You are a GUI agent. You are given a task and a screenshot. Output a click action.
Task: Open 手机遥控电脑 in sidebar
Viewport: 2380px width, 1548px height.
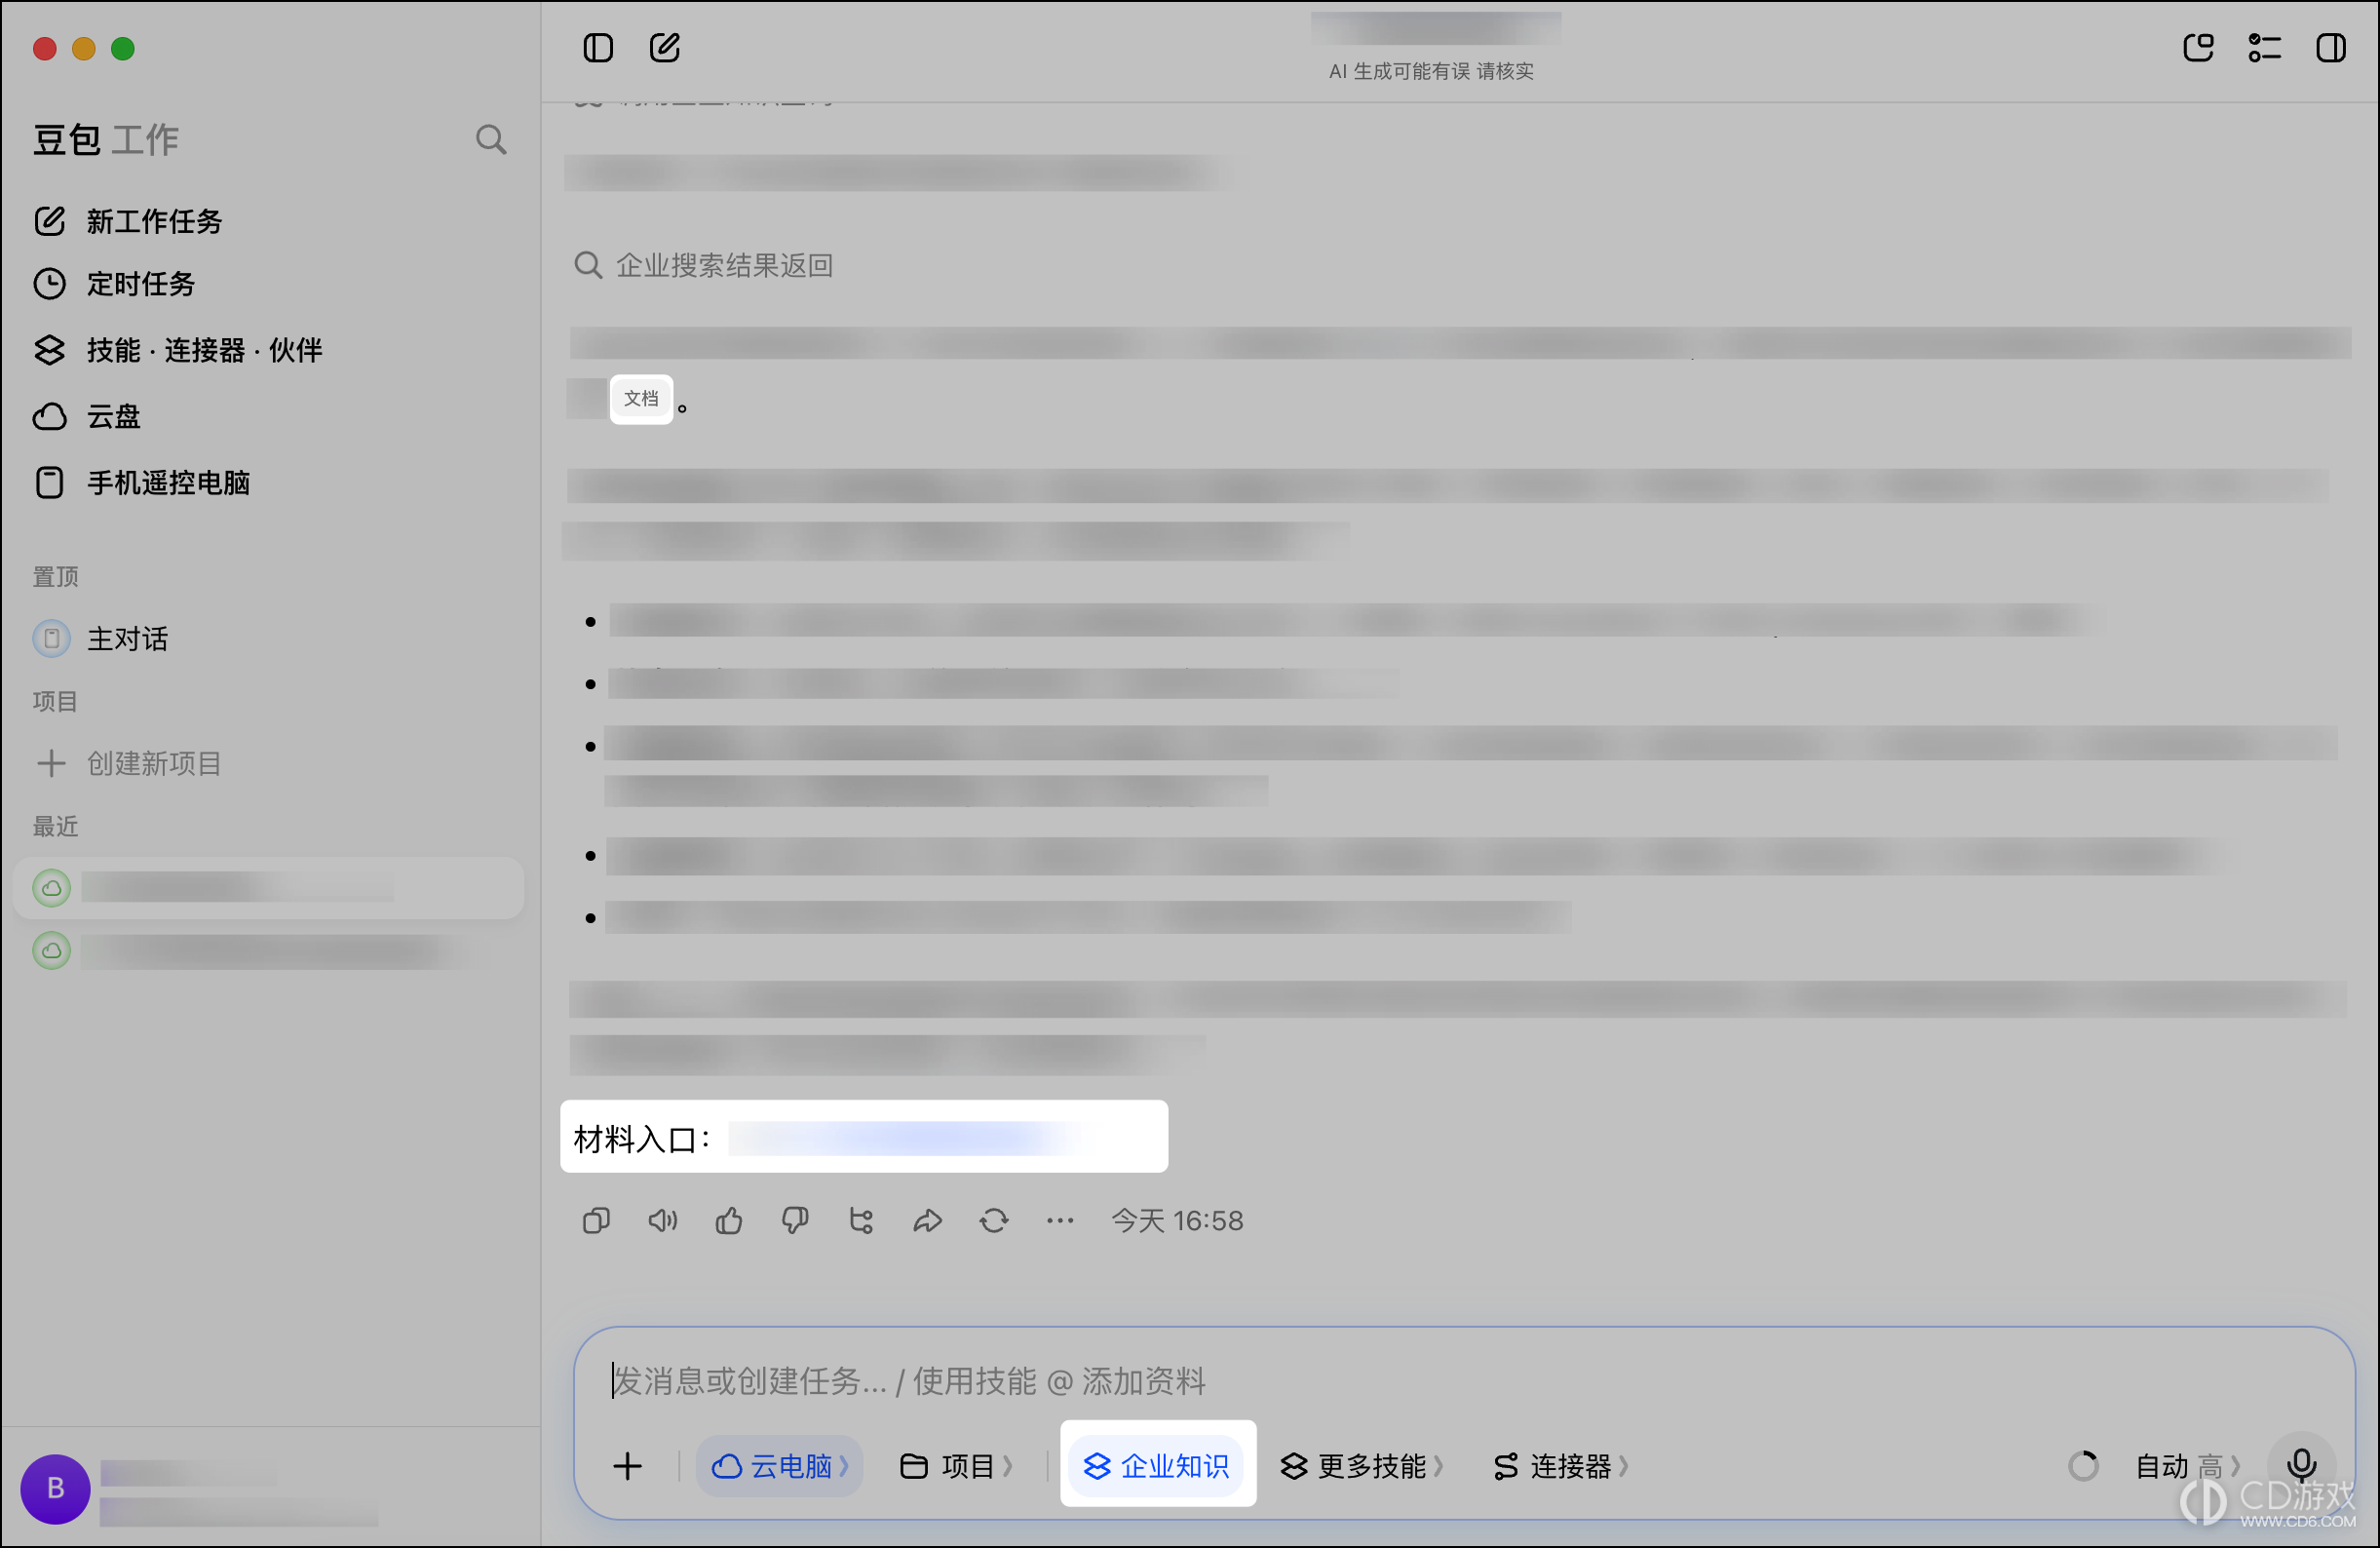click(x=142, y=483)
